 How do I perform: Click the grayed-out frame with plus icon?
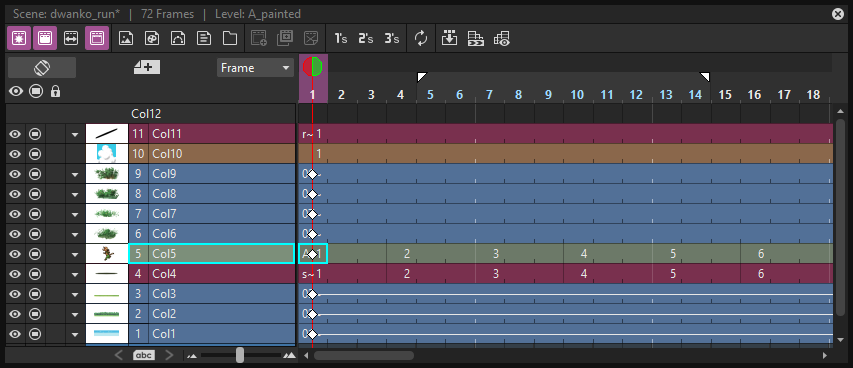click(258, 38)
